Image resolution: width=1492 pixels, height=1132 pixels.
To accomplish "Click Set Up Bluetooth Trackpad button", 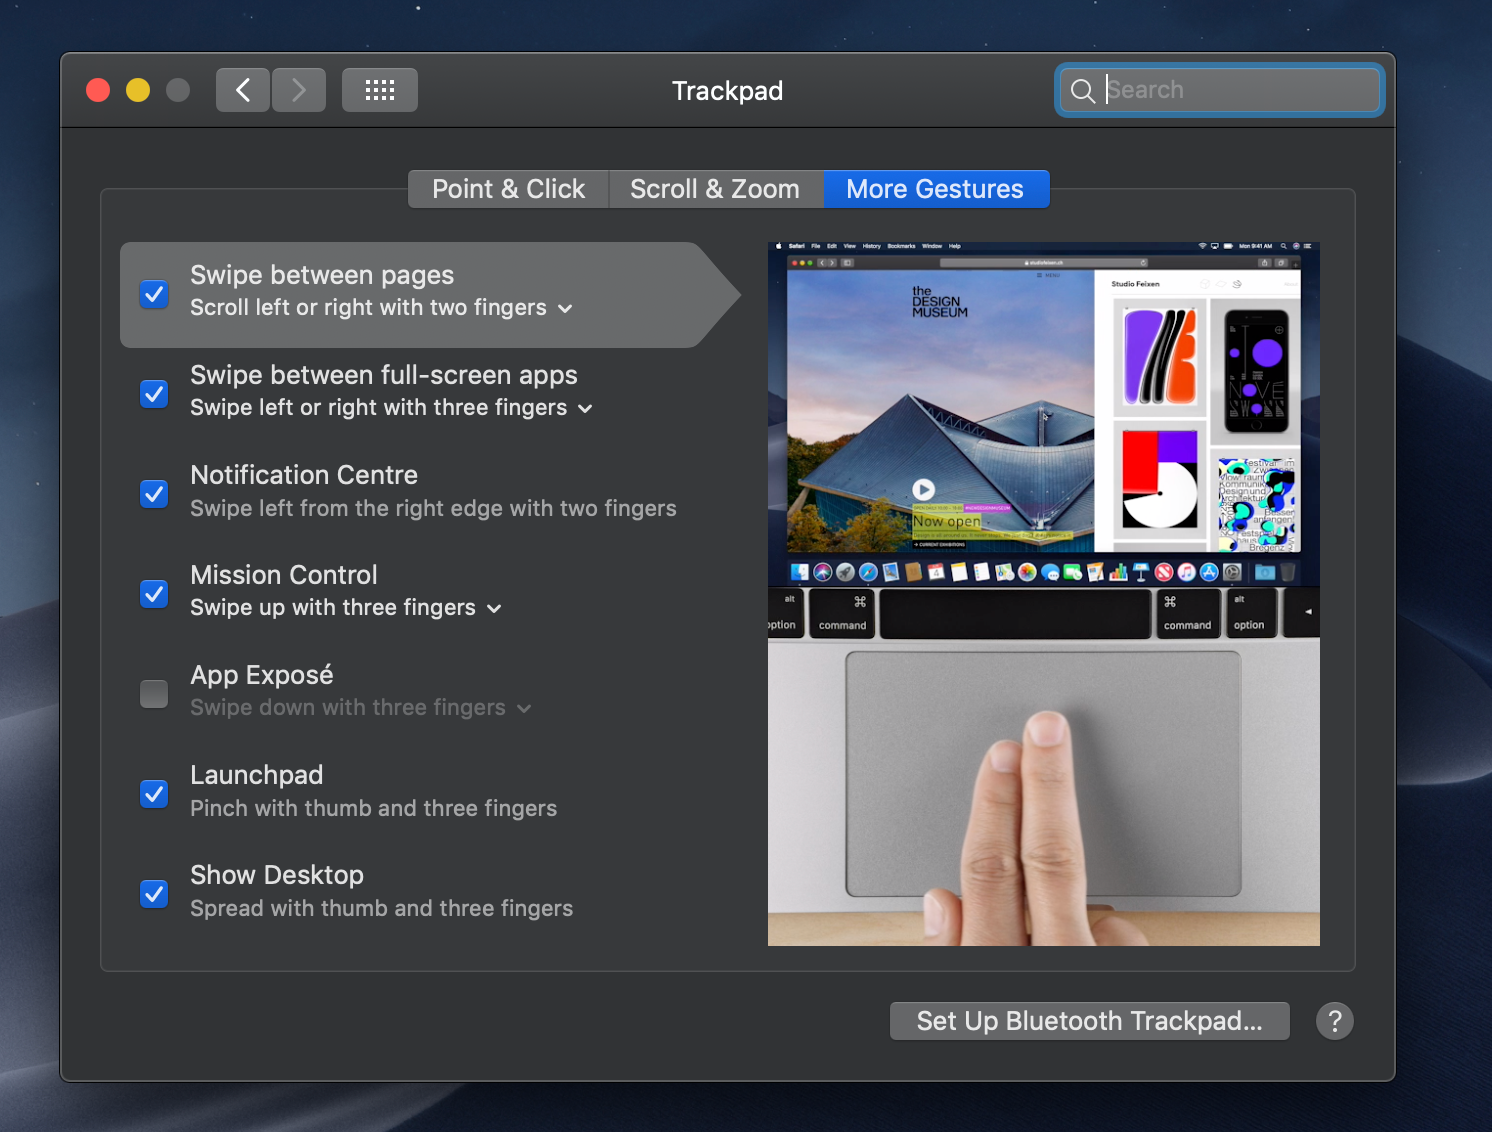I will (1089, 1021).
